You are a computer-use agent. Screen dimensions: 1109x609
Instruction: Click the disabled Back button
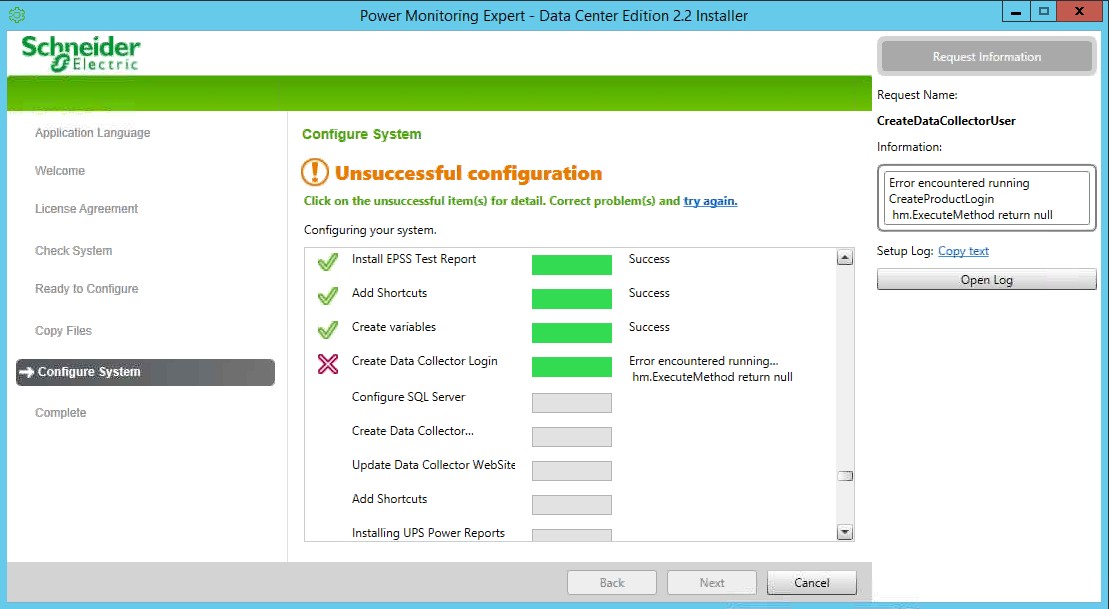pos(612,583)
